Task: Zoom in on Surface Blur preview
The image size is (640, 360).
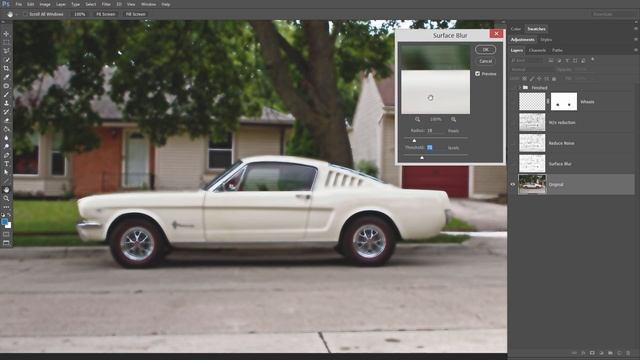Action: coord(453,119)
